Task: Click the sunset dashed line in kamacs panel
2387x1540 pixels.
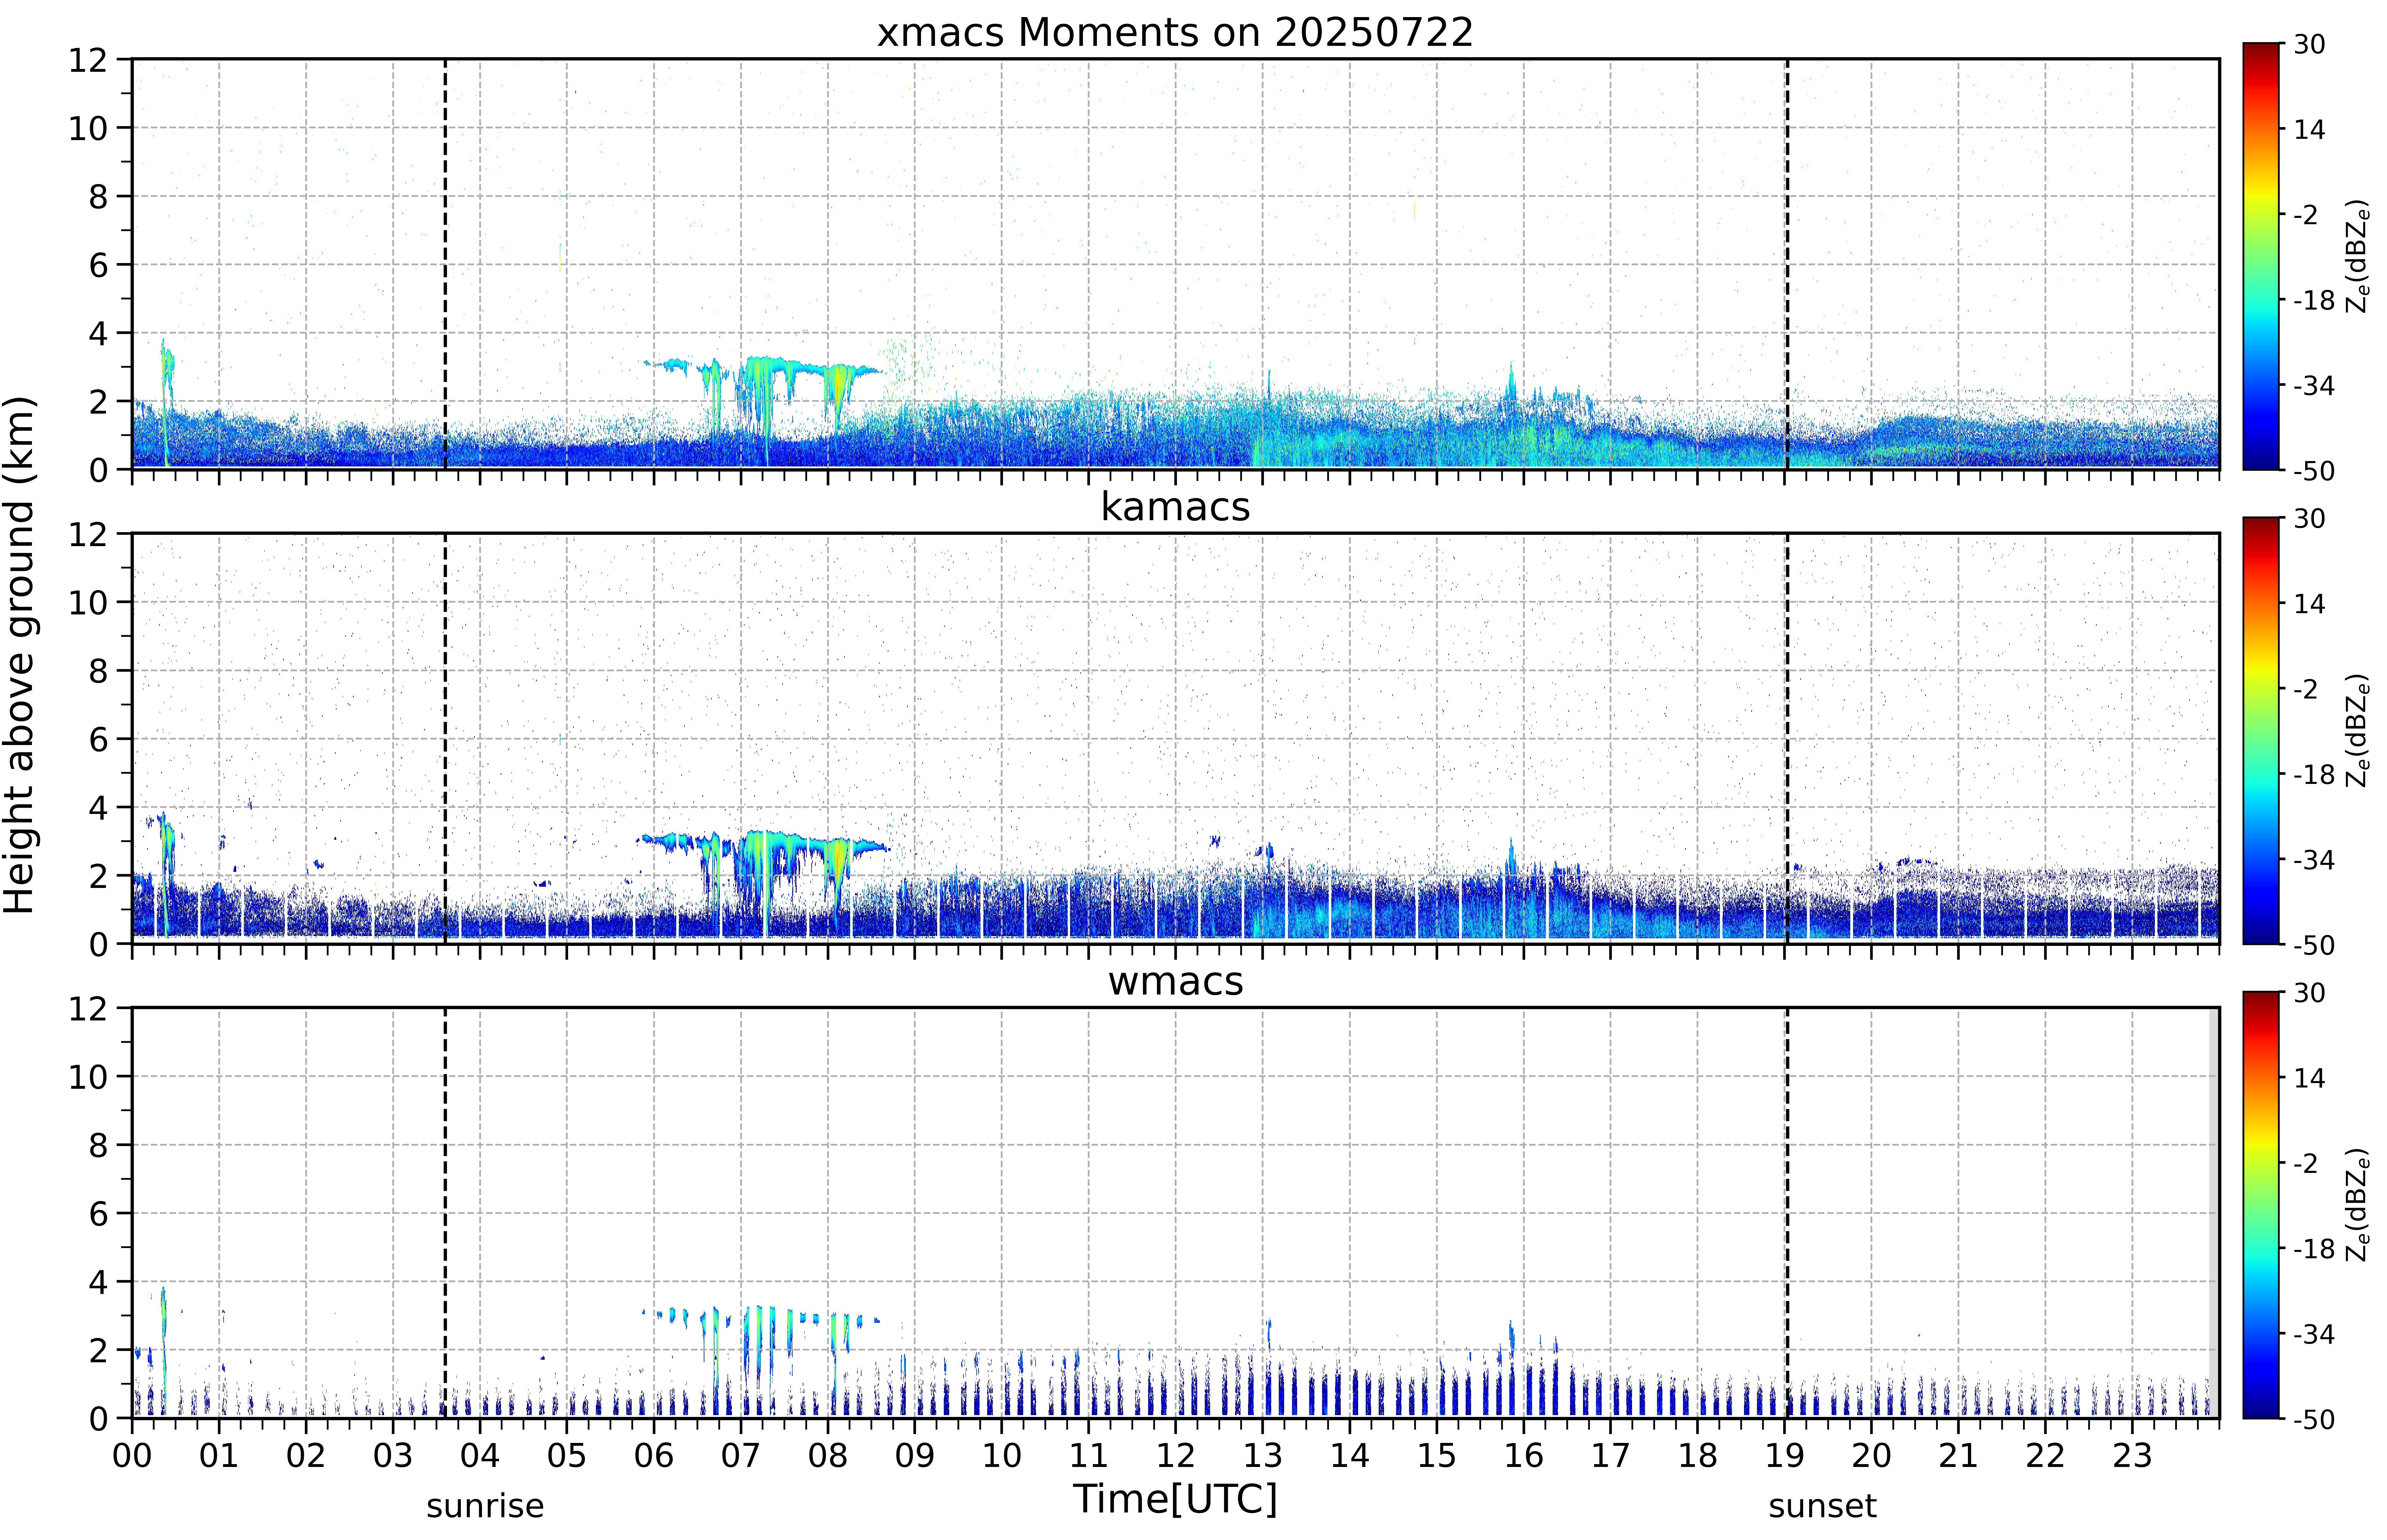Action: 1787,738
